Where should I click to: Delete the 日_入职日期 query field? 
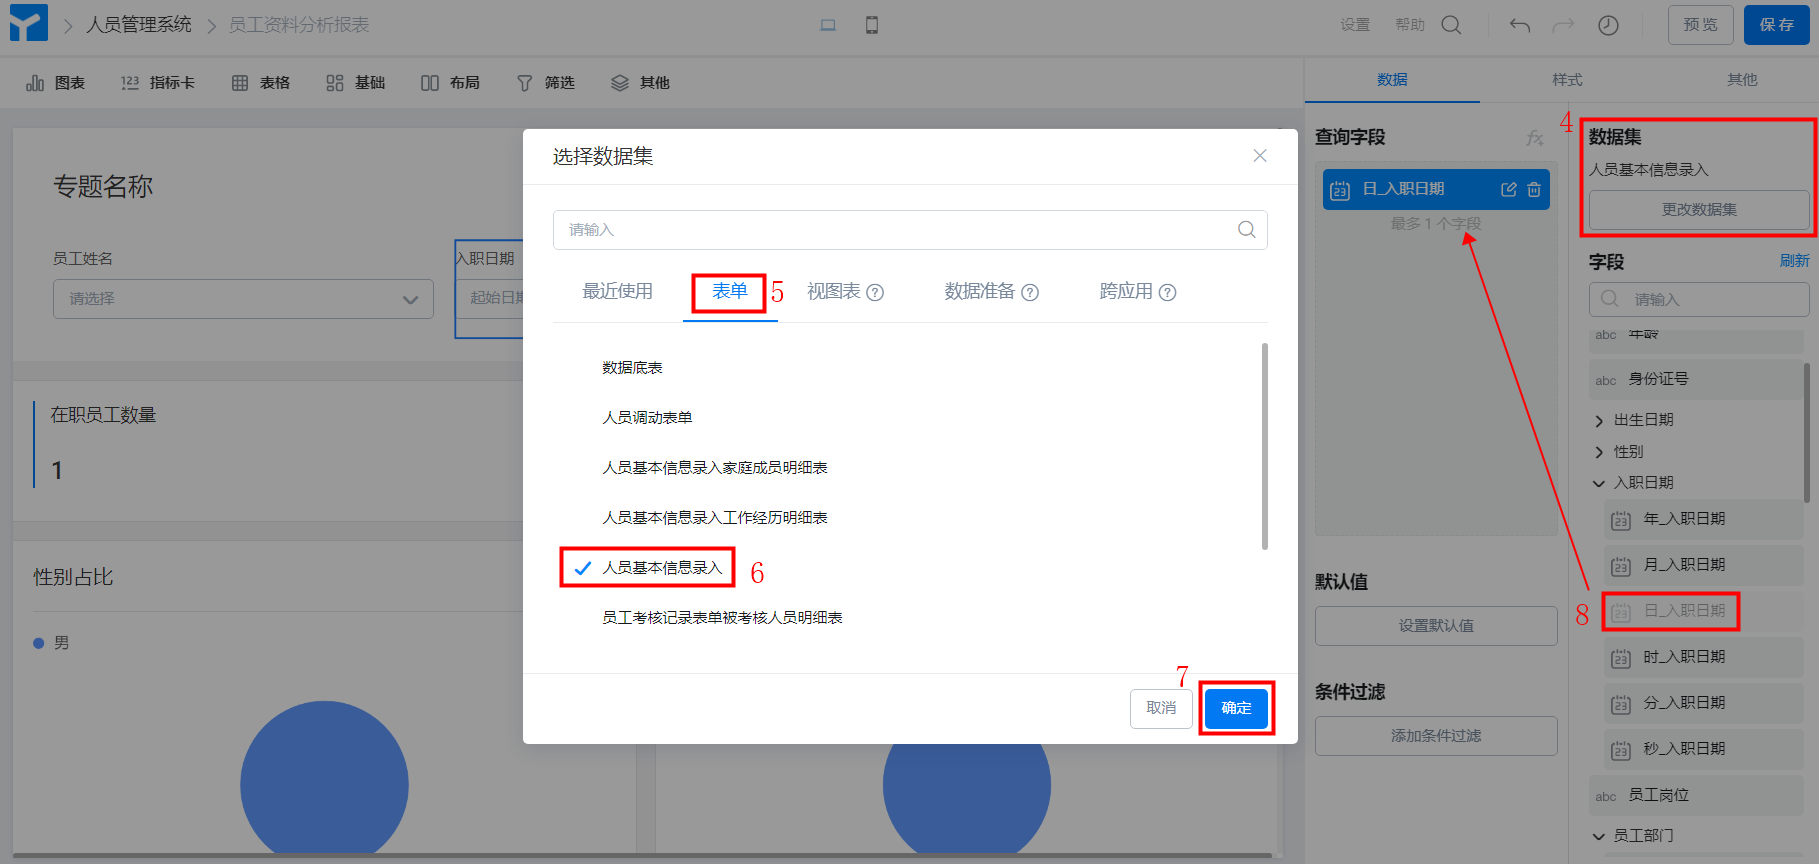pyautogui.click(x=1534, y=189)
